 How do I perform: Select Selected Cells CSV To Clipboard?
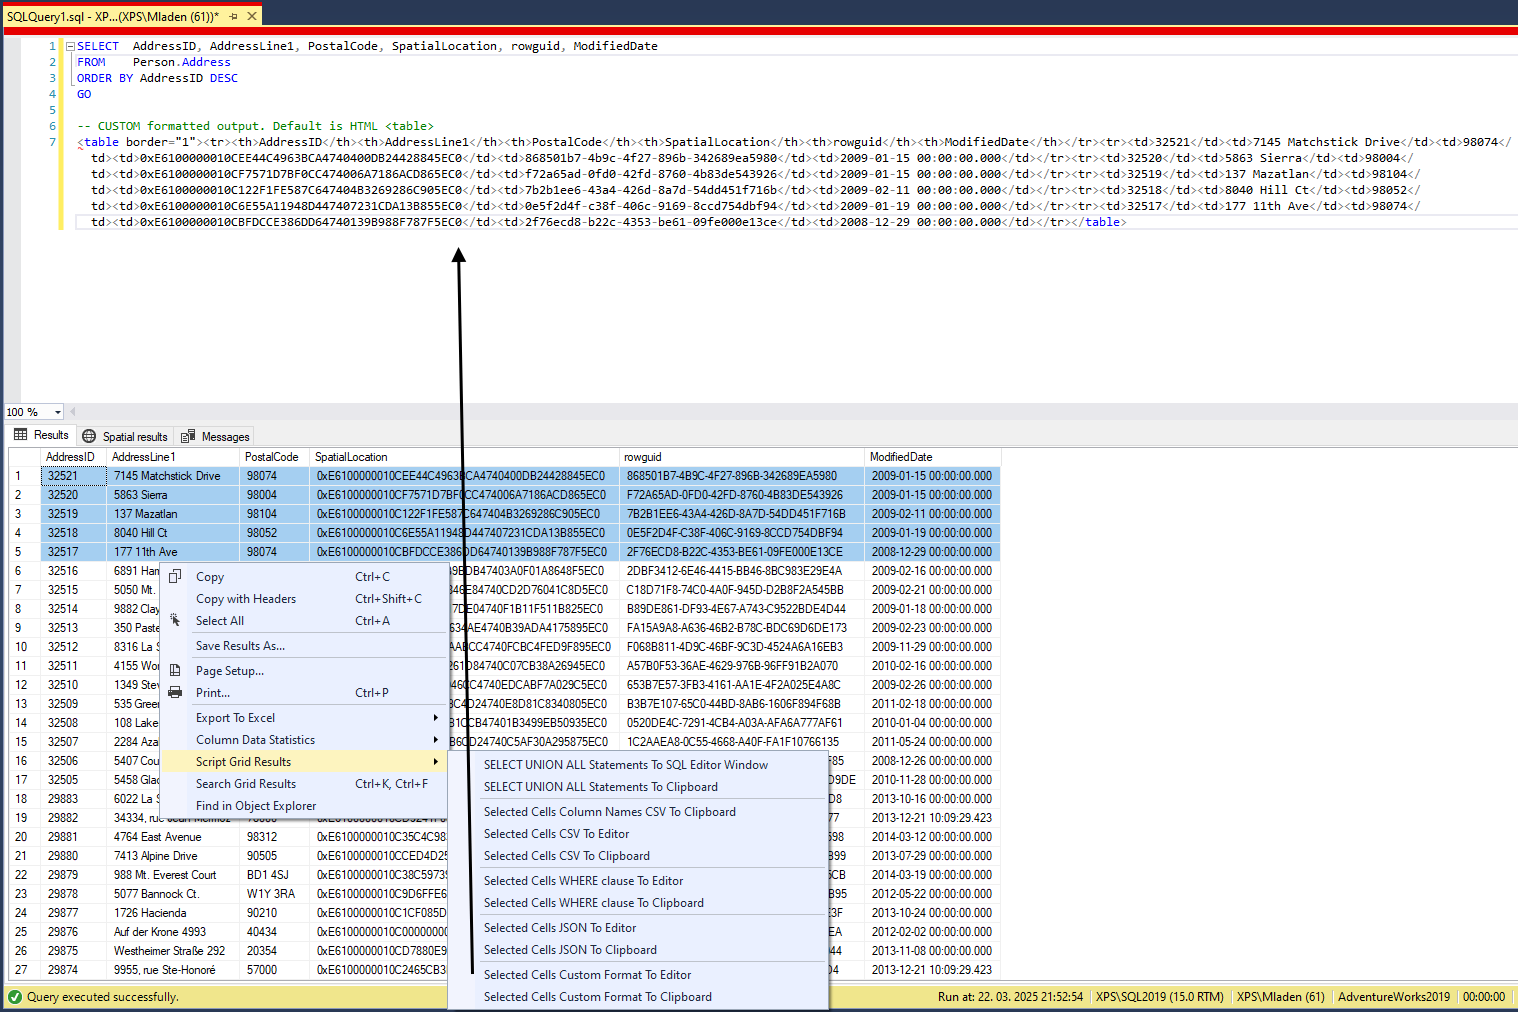coord(638,856)
